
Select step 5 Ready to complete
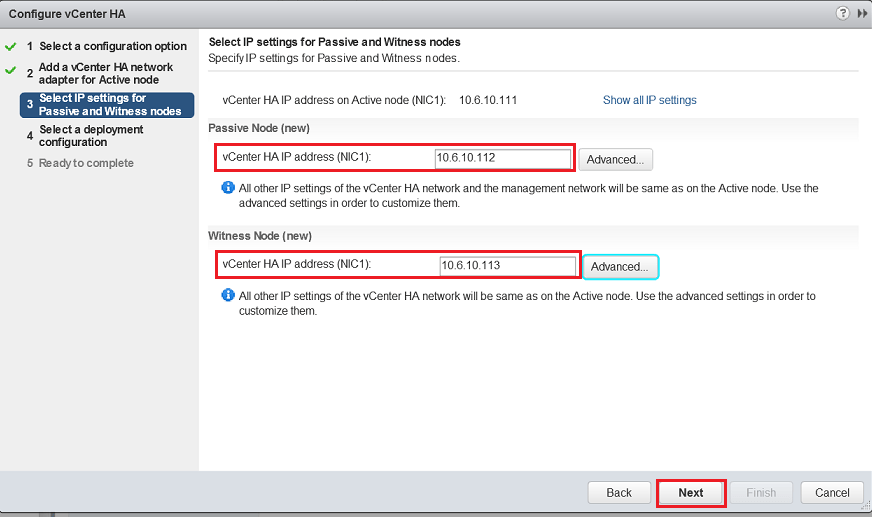pyautogui.click(x=86, y=163)
